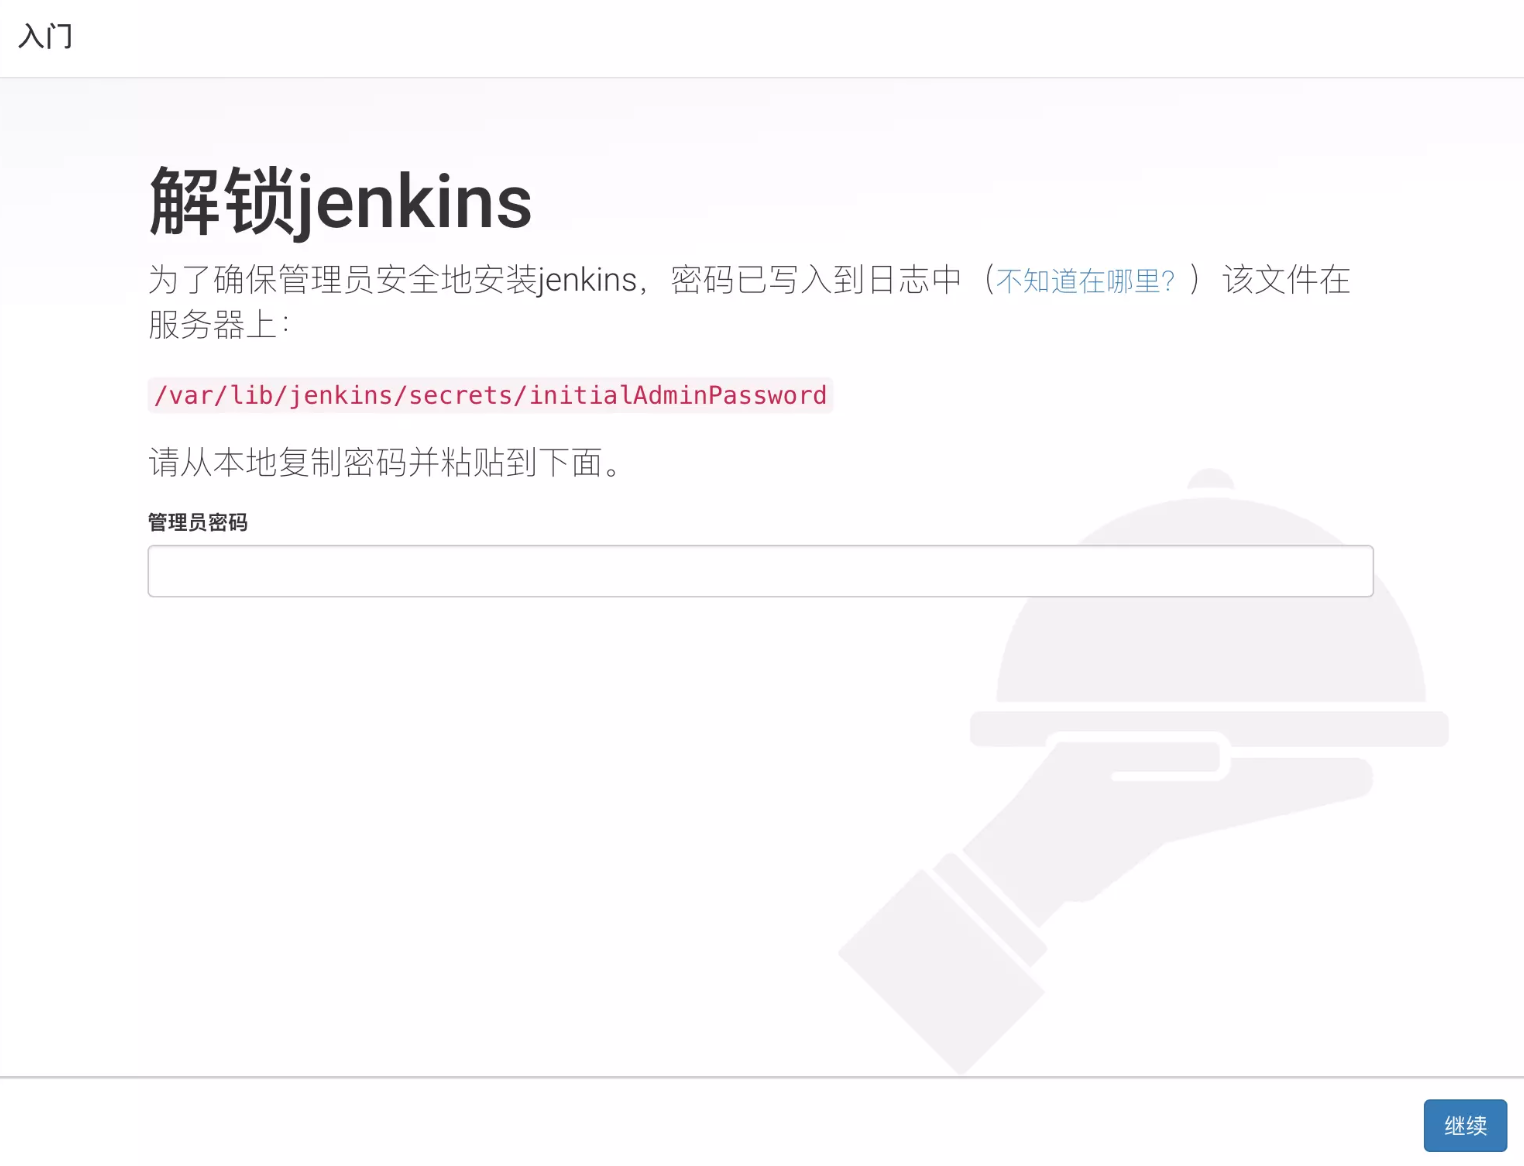The image size is (1524, 1166).
Task: Click the serving tray in the background image
Action: (x=1209, y=728)
